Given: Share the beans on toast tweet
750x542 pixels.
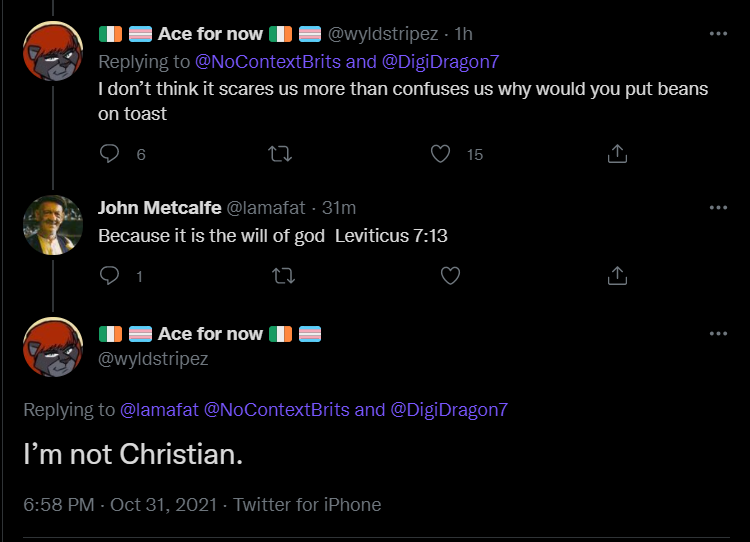Looking at the screenshot, I should pos(617,154).
